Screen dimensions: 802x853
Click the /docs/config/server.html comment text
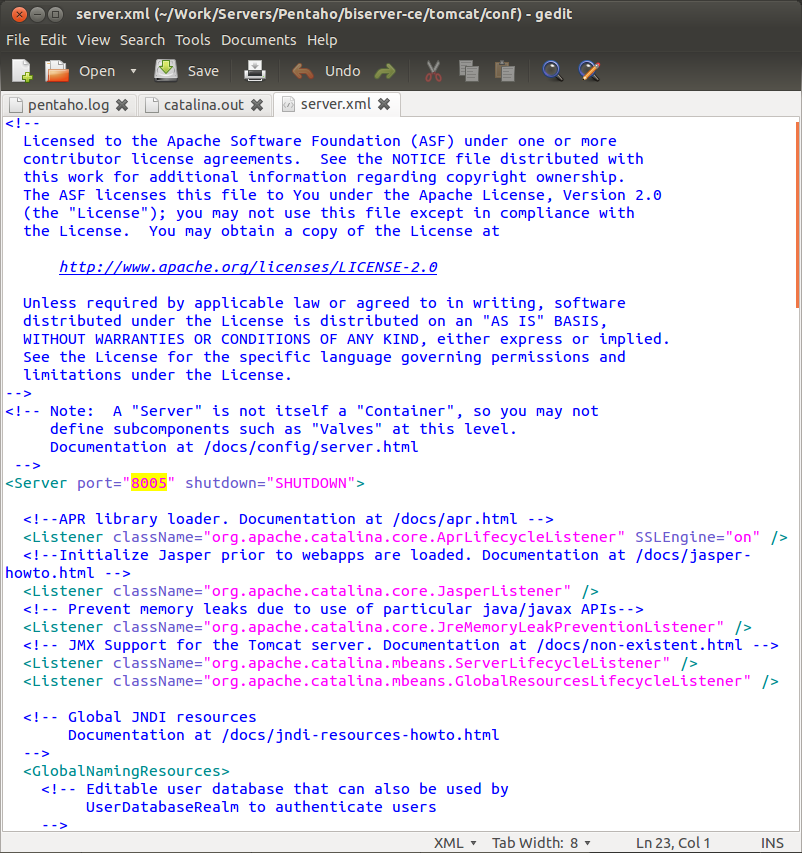click(311, 447)
